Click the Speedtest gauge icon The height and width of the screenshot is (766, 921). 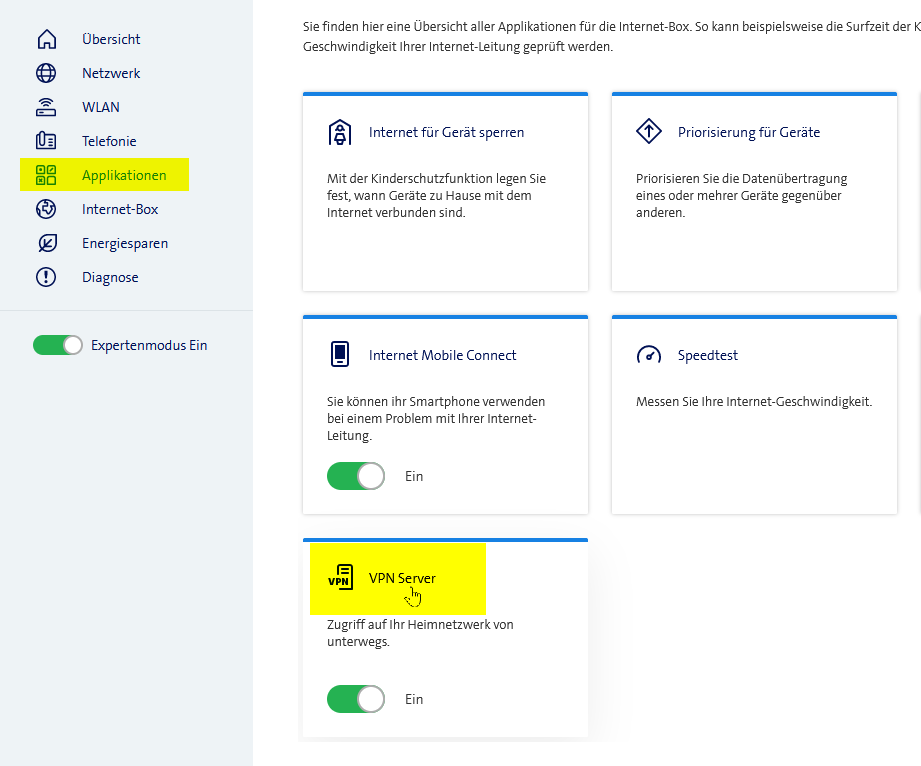[x=648, y=355]
